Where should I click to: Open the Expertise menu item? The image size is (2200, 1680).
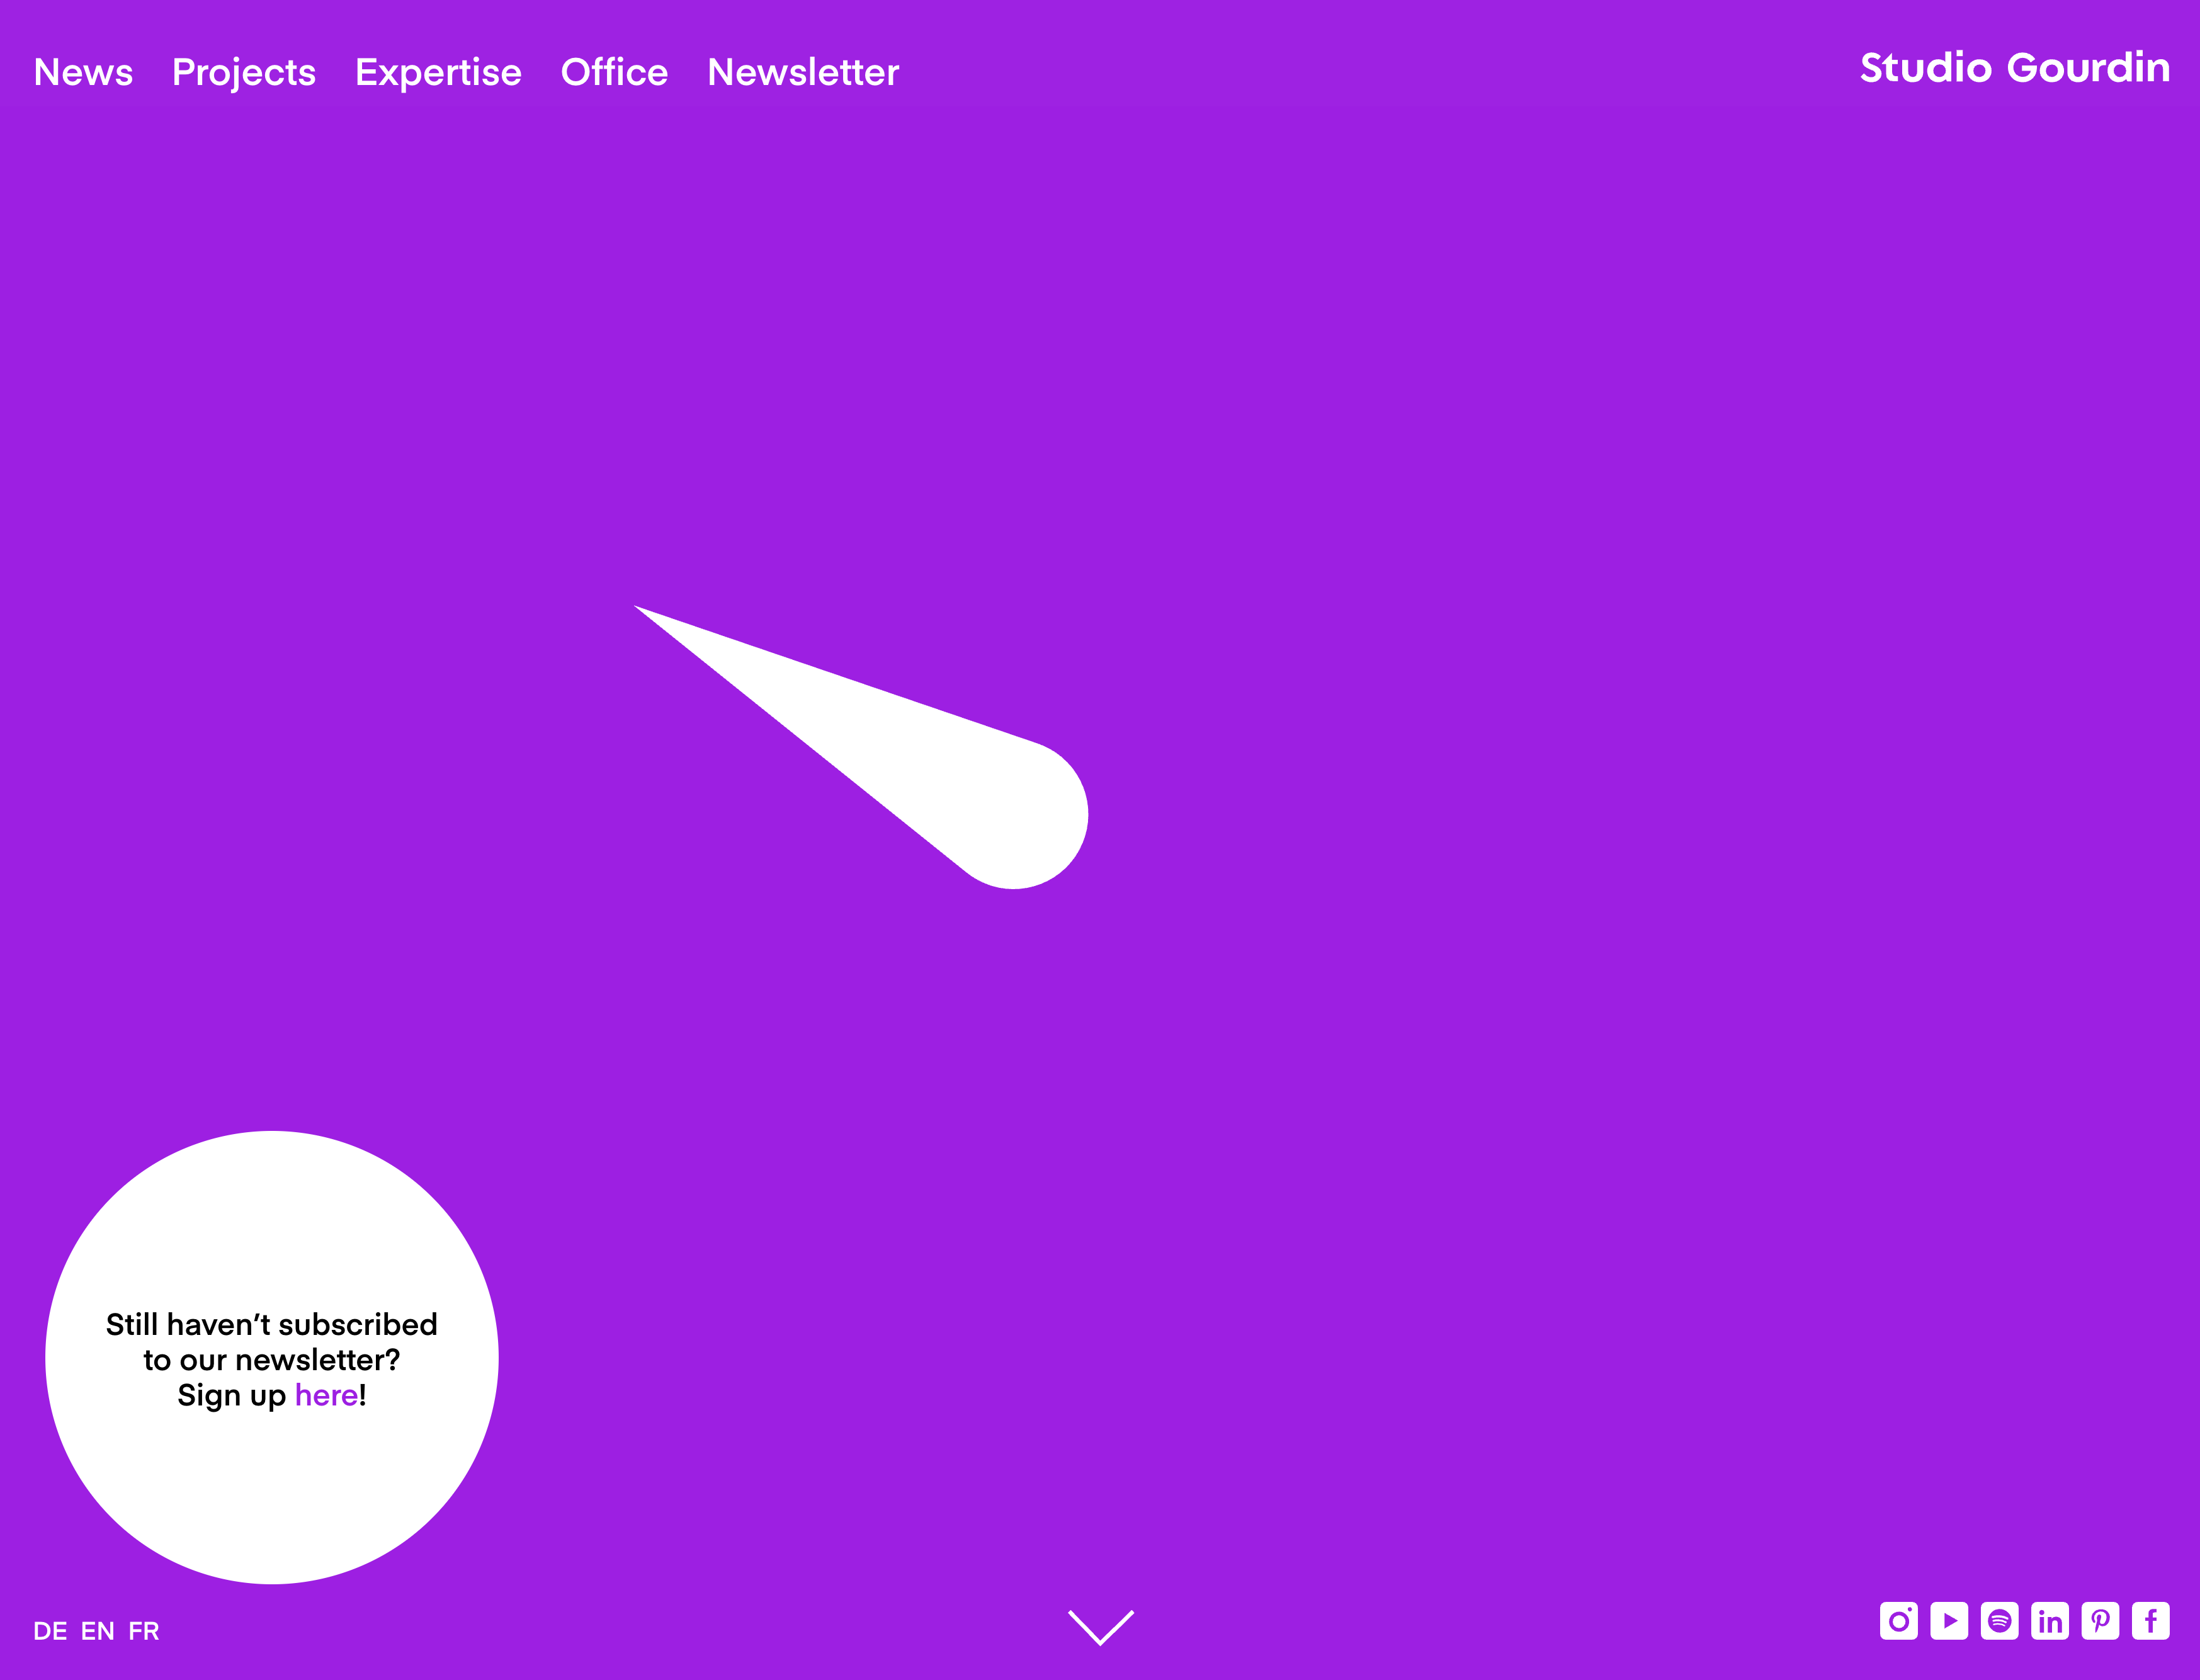[x=438, y=73]
